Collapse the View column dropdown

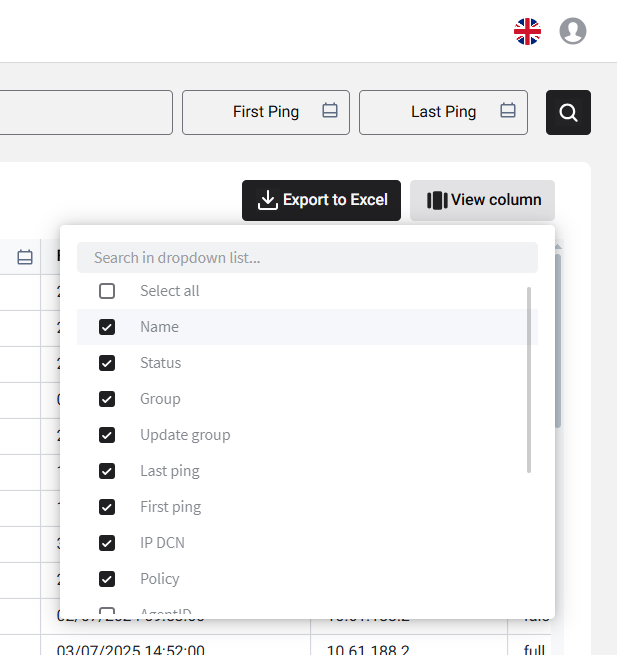tap(482, 200)
